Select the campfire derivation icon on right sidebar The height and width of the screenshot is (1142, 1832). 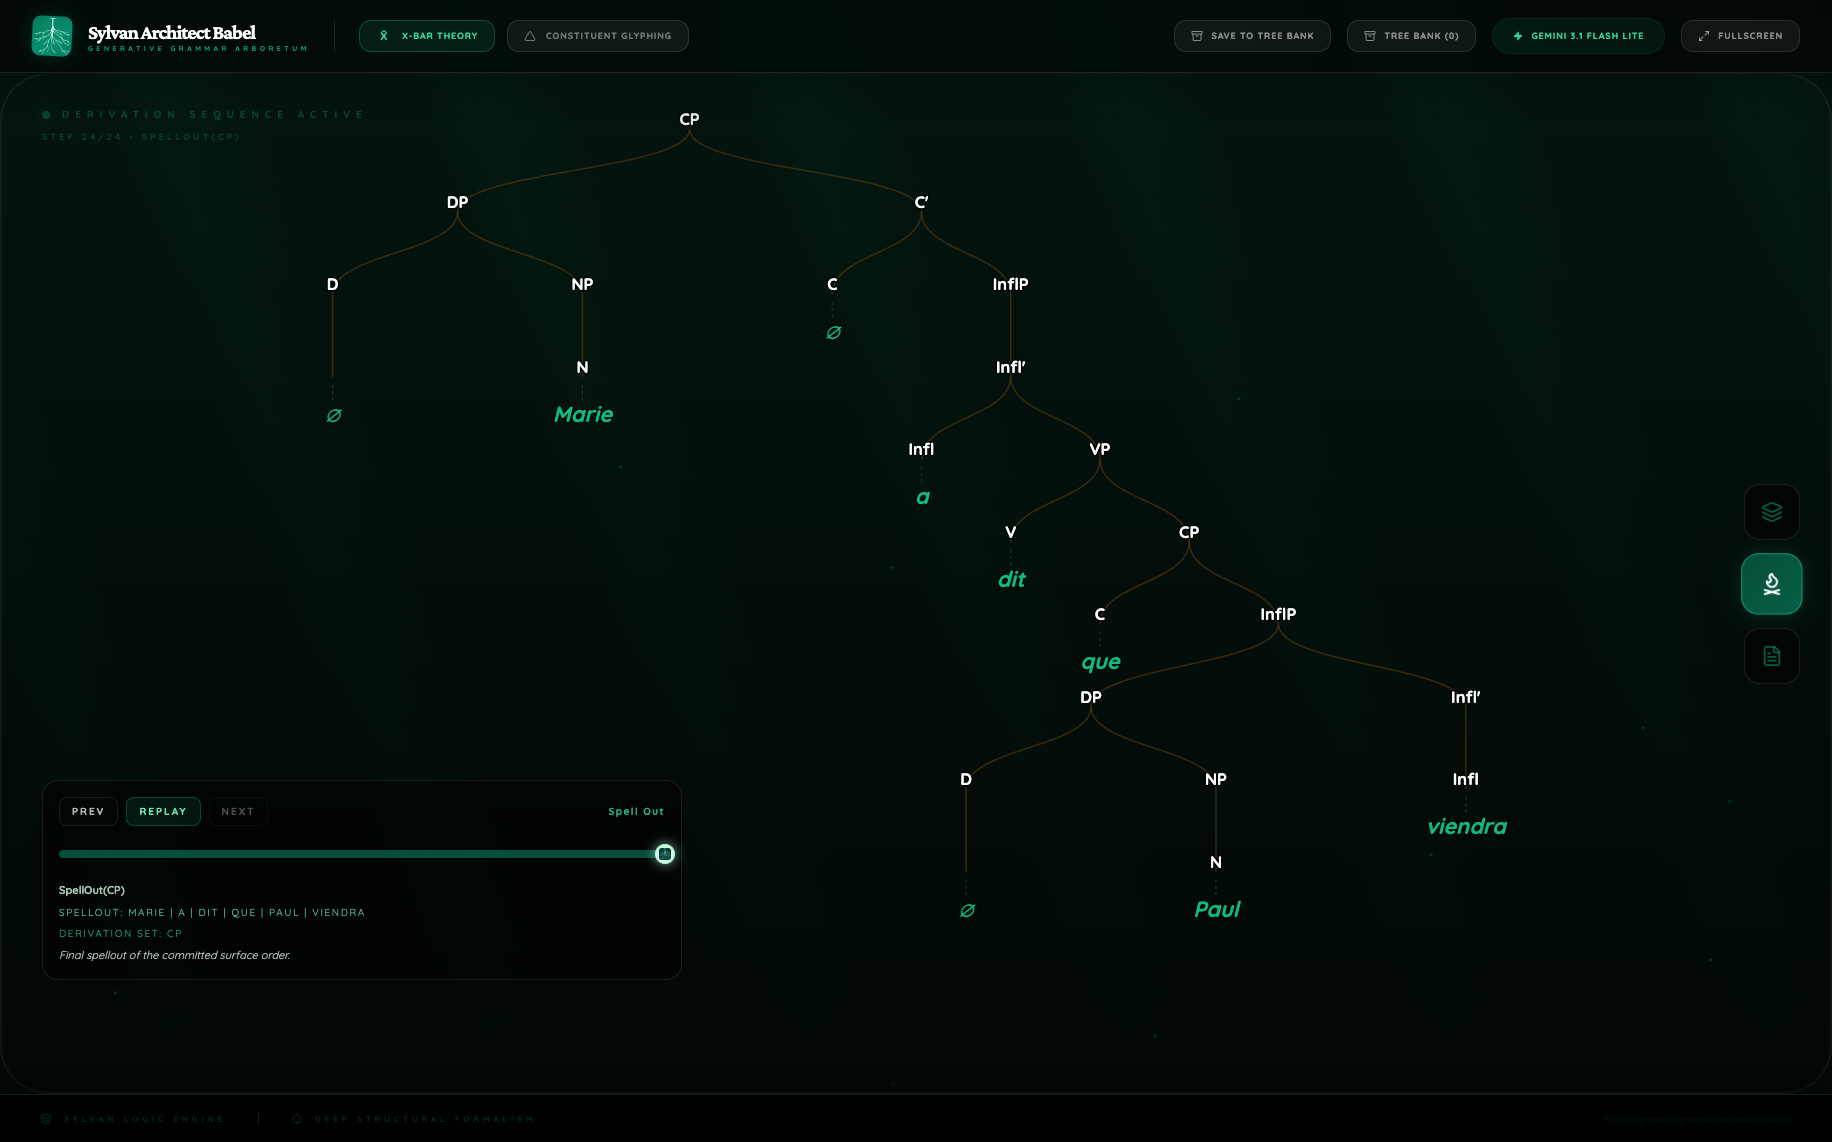click(x=1771, y=584)
